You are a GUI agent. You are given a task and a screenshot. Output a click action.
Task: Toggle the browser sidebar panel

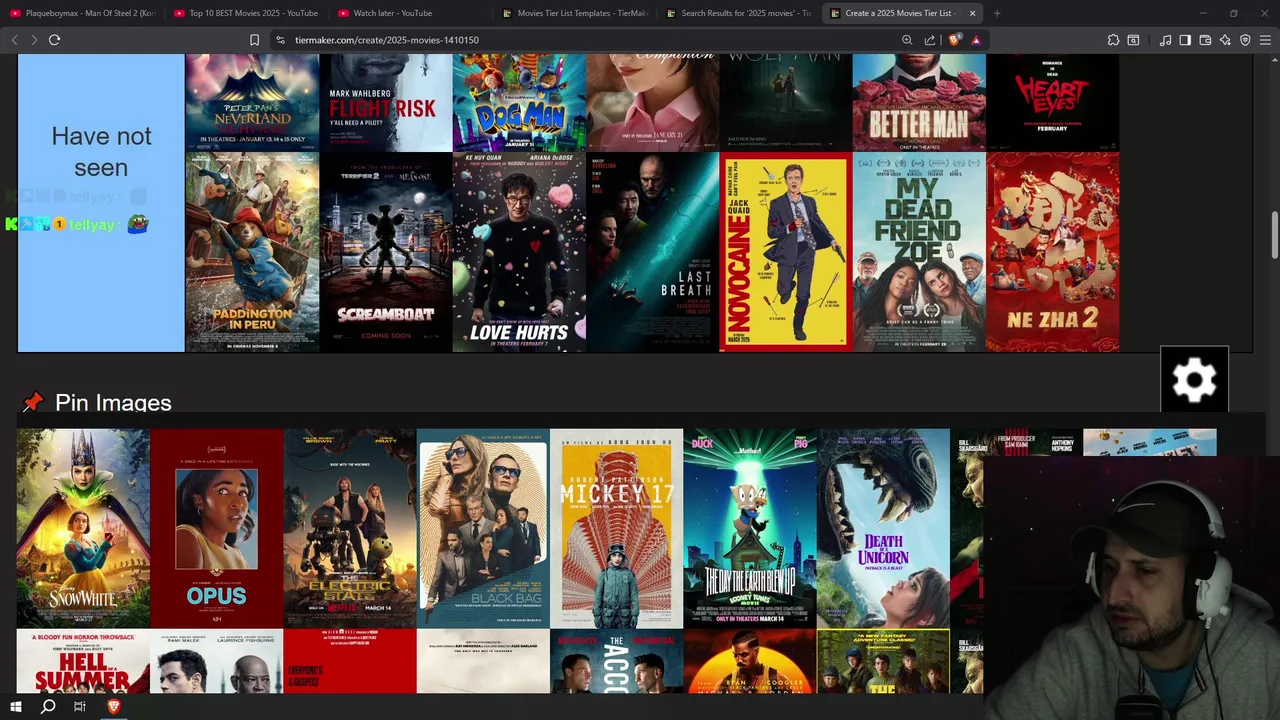click(1185, 40)
